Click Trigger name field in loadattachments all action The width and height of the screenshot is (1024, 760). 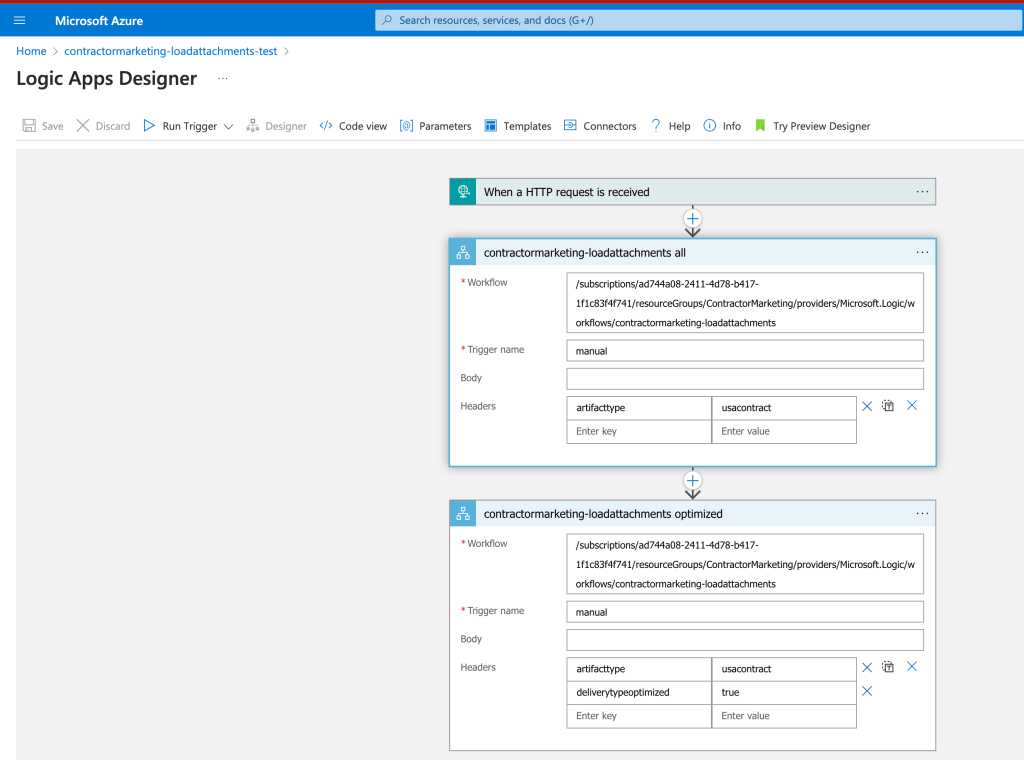click(745, 351)
